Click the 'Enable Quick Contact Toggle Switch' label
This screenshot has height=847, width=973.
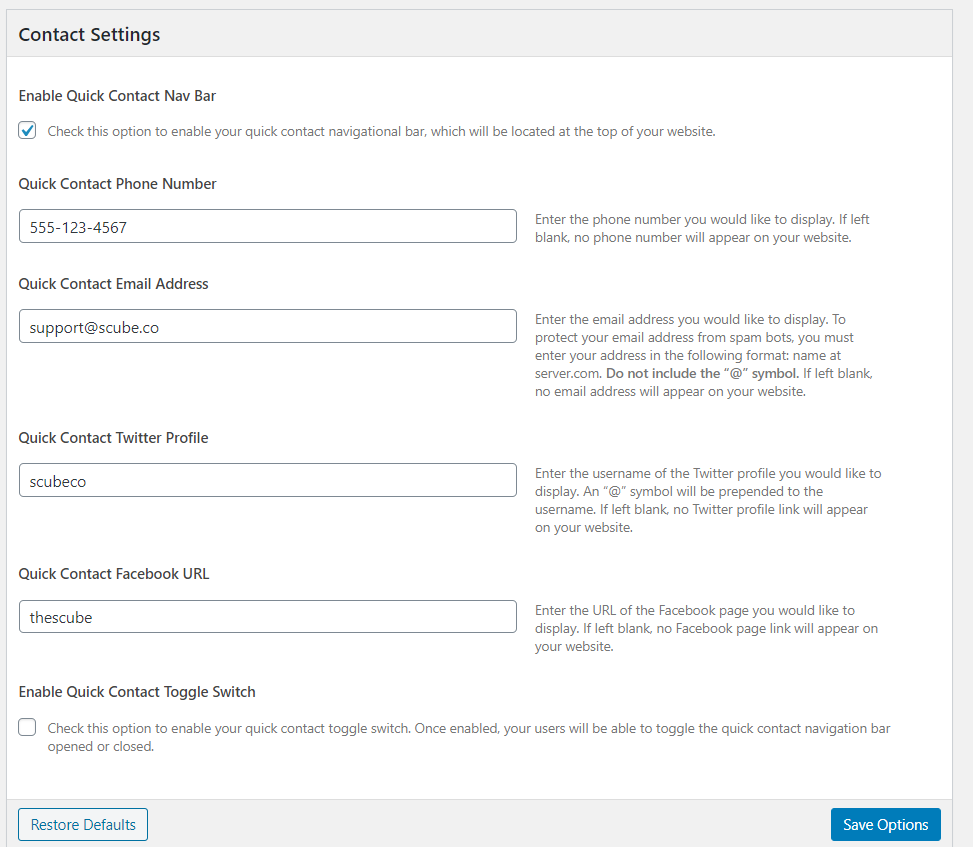pos(137,692)
